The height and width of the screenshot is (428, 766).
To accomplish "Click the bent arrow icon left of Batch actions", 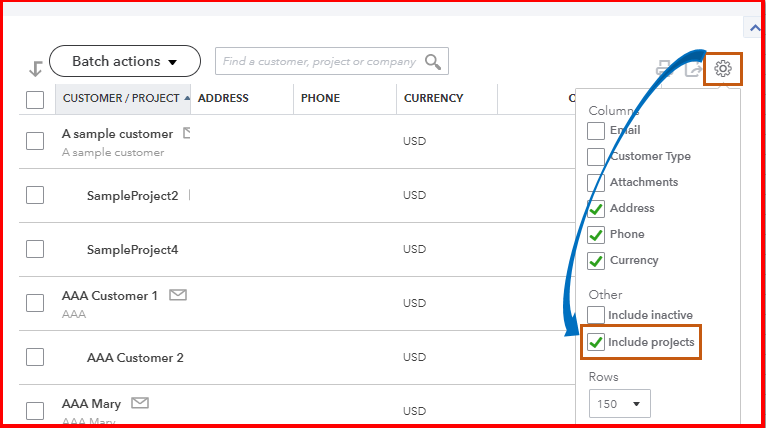I will pyautogui.click(x=35, y=68).
